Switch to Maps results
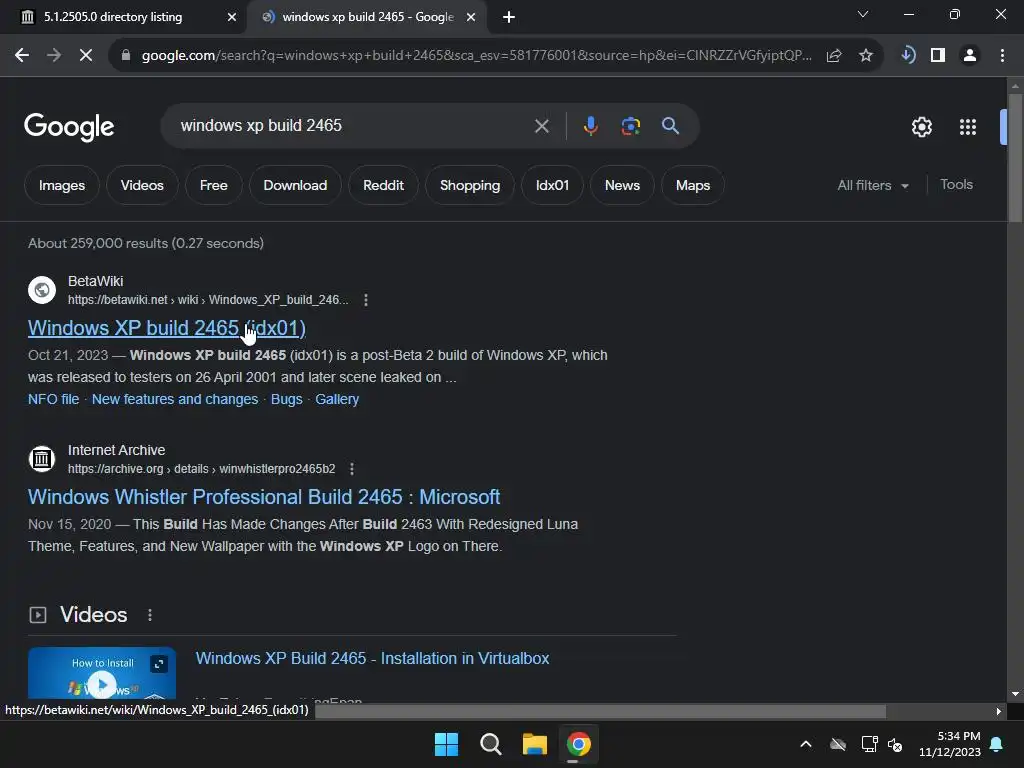1024x768 pixels. click(x=693, y=185)
